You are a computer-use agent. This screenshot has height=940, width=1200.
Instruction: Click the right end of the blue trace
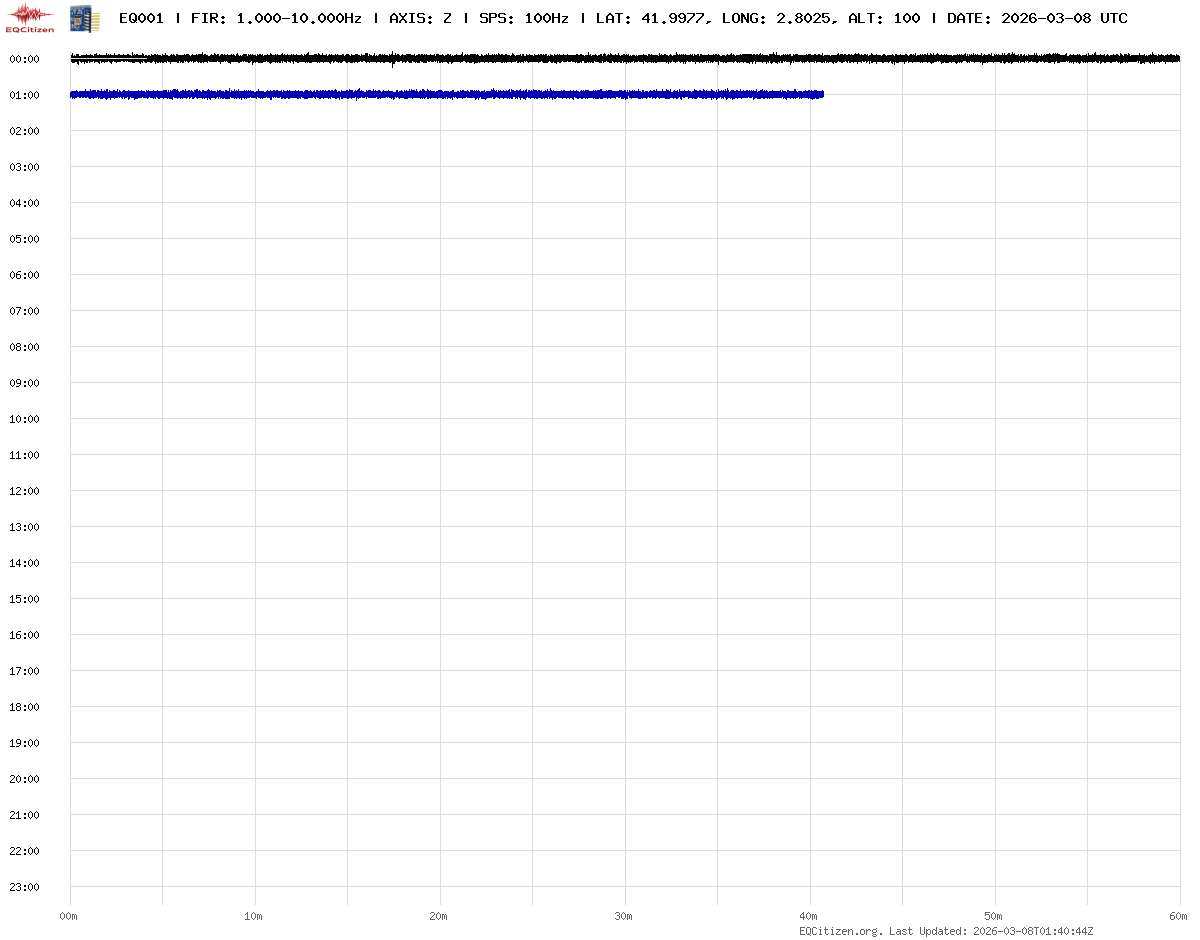point(821,94)
